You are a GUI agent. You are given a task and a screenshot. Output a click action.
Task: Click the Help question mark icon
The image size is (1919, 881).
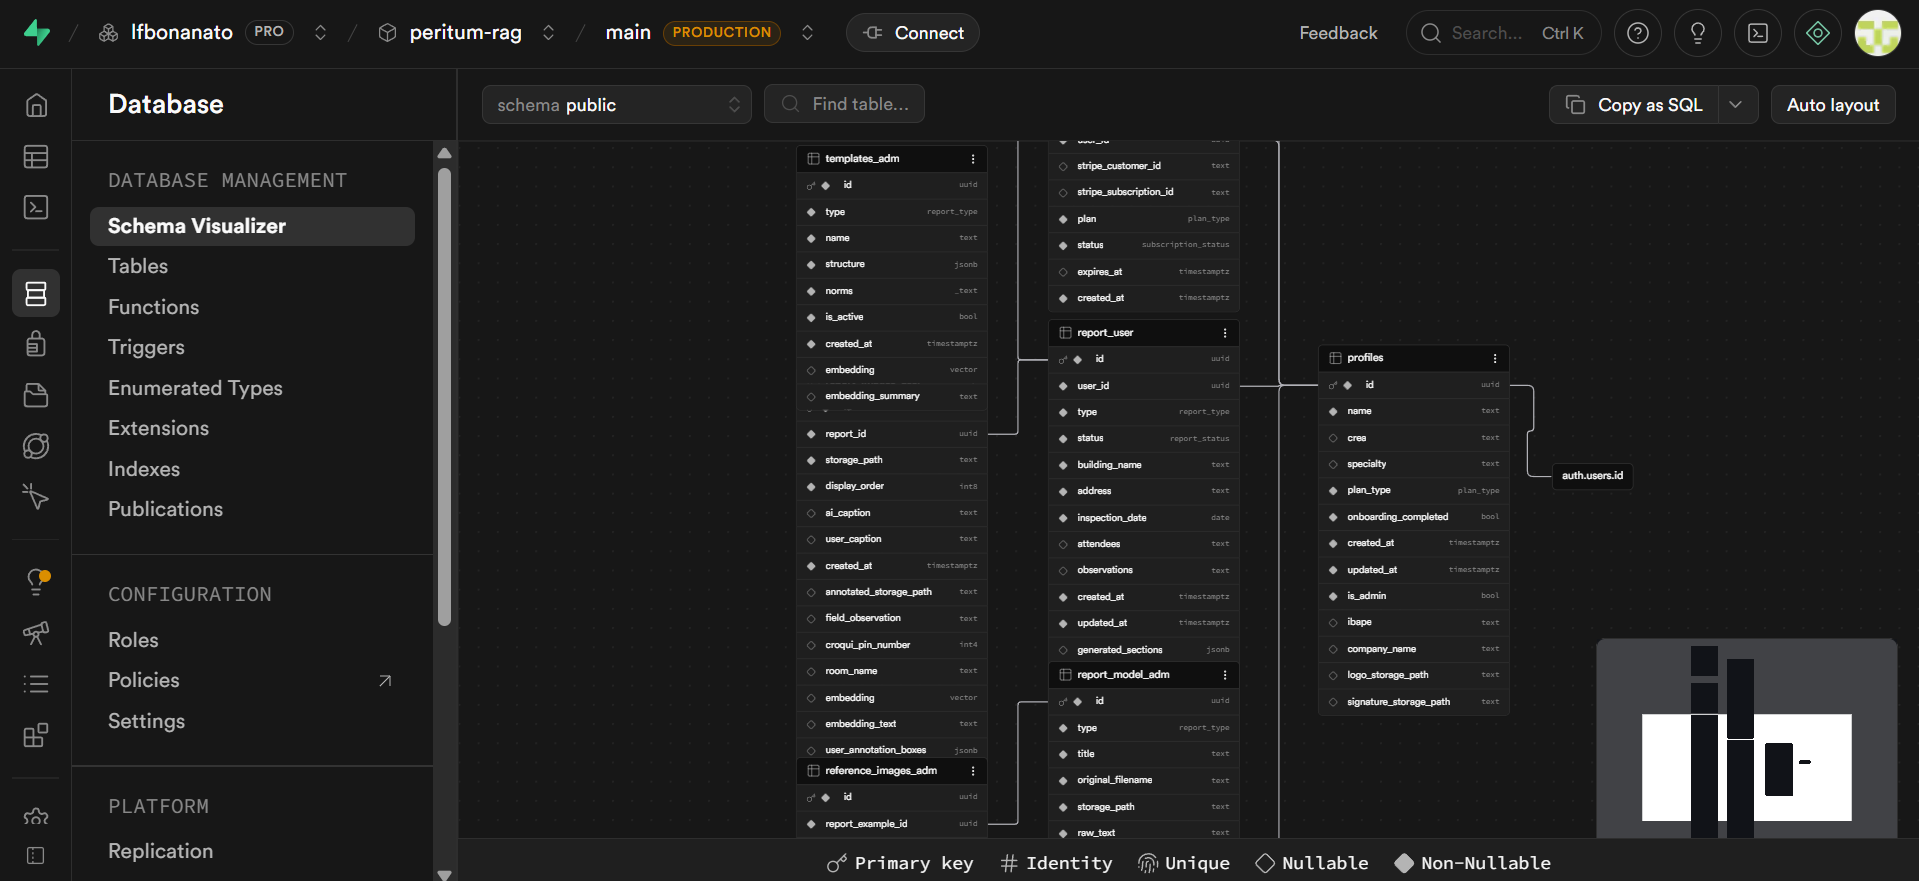[x=1638, y=33]
